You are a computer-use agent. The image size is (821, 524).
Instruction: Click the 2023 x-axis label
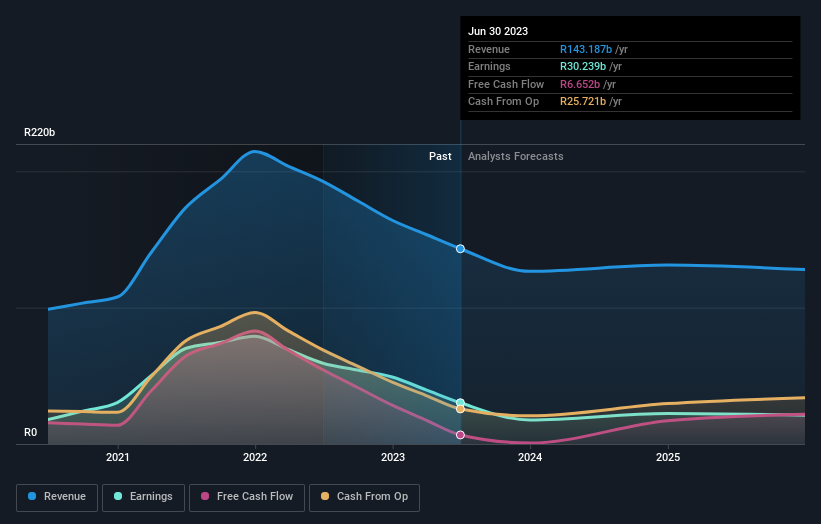pos(393,457)
